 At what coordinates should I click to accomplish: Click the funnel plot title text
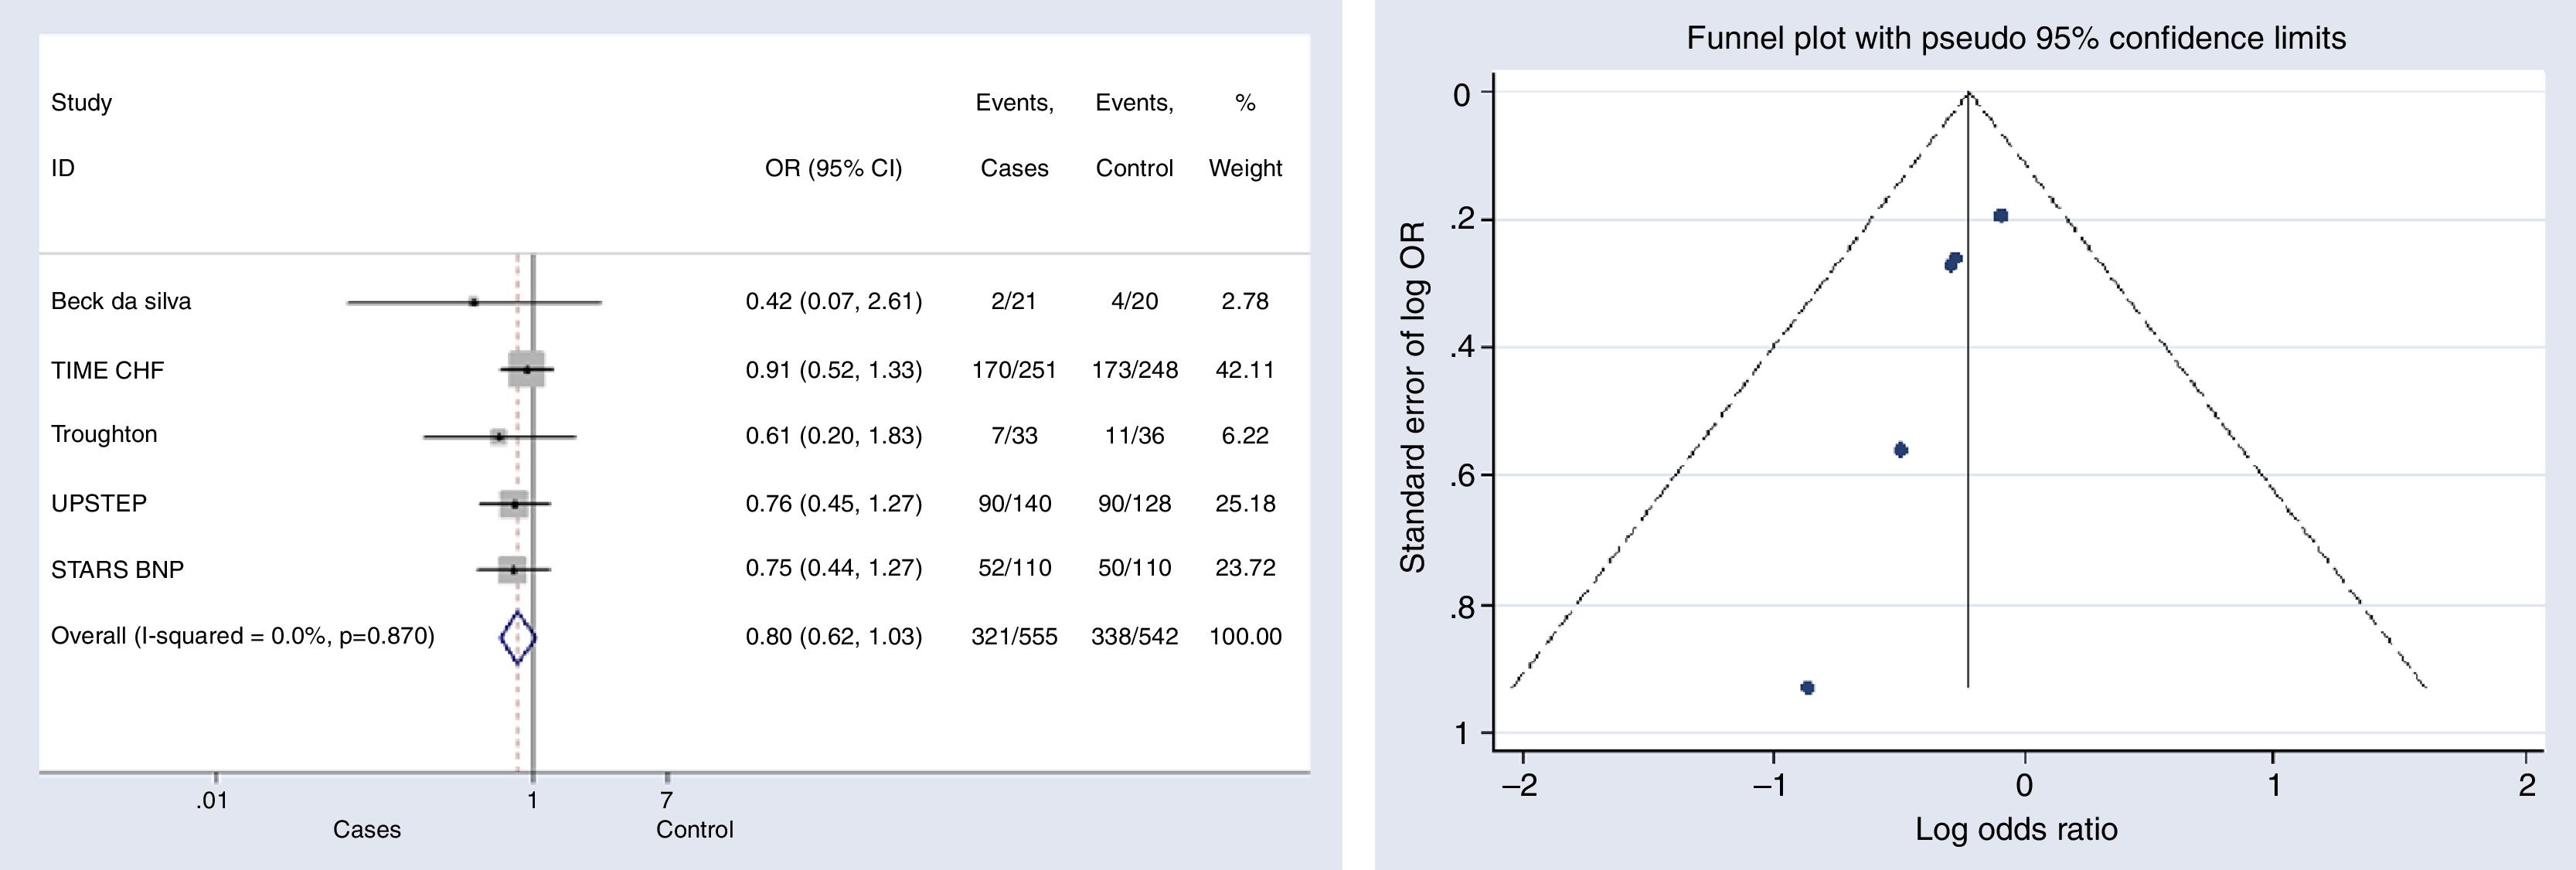coord(2015,38)
